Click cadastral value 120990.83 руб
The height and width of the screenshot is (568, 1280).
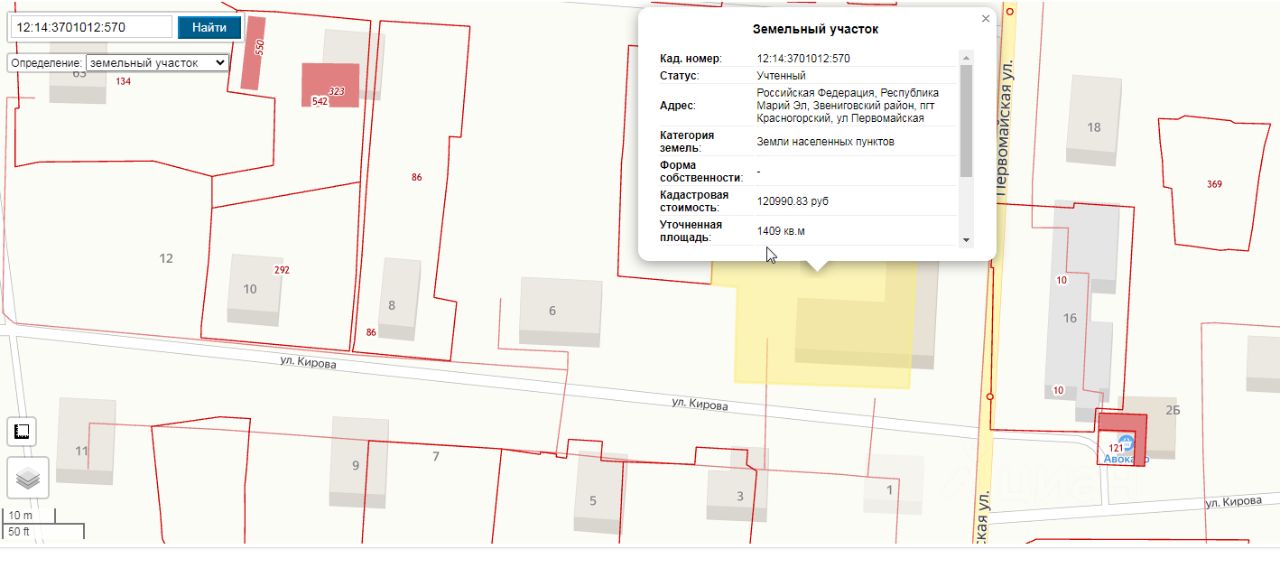pyautogui.click(x=793, y=201)
